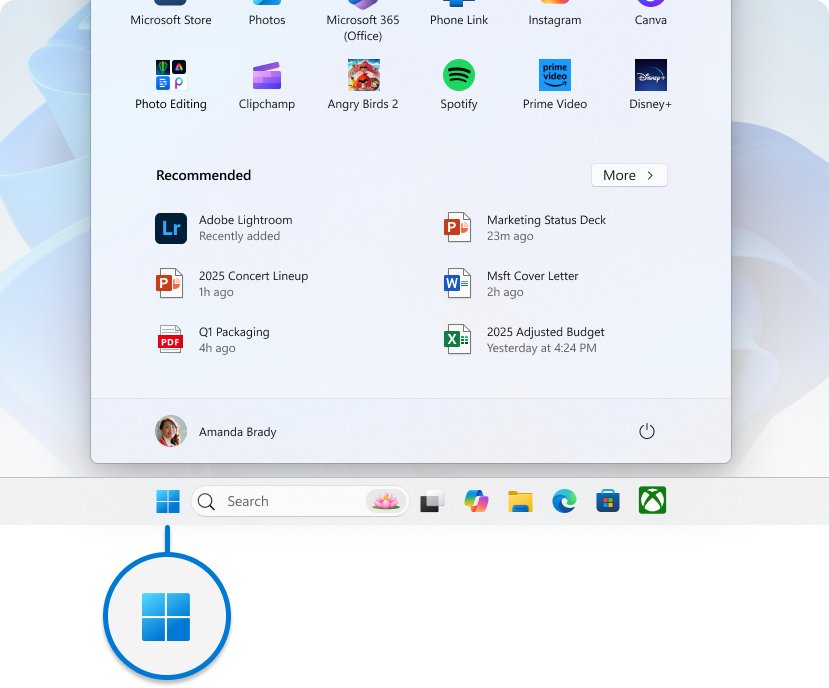Open Canva pinned app label
829x688 pixels.
point(650,20)
